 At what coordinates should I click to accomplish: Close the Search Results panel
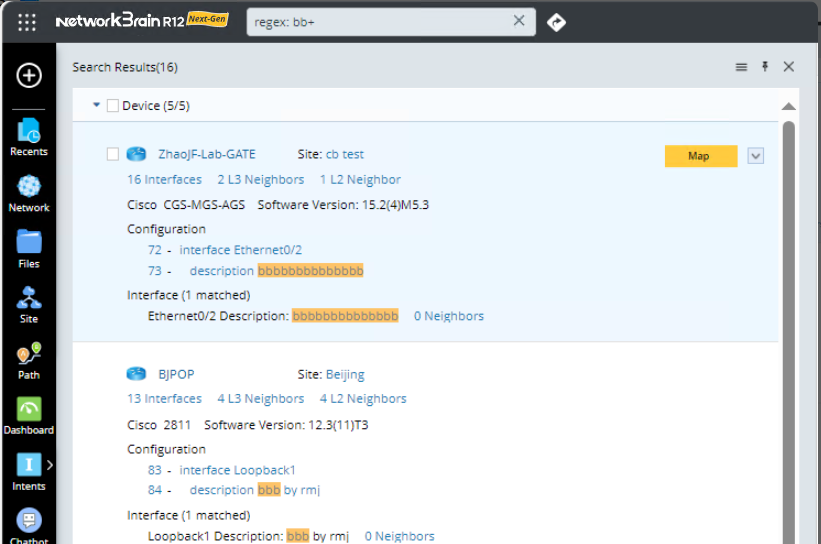pos(789,66)
